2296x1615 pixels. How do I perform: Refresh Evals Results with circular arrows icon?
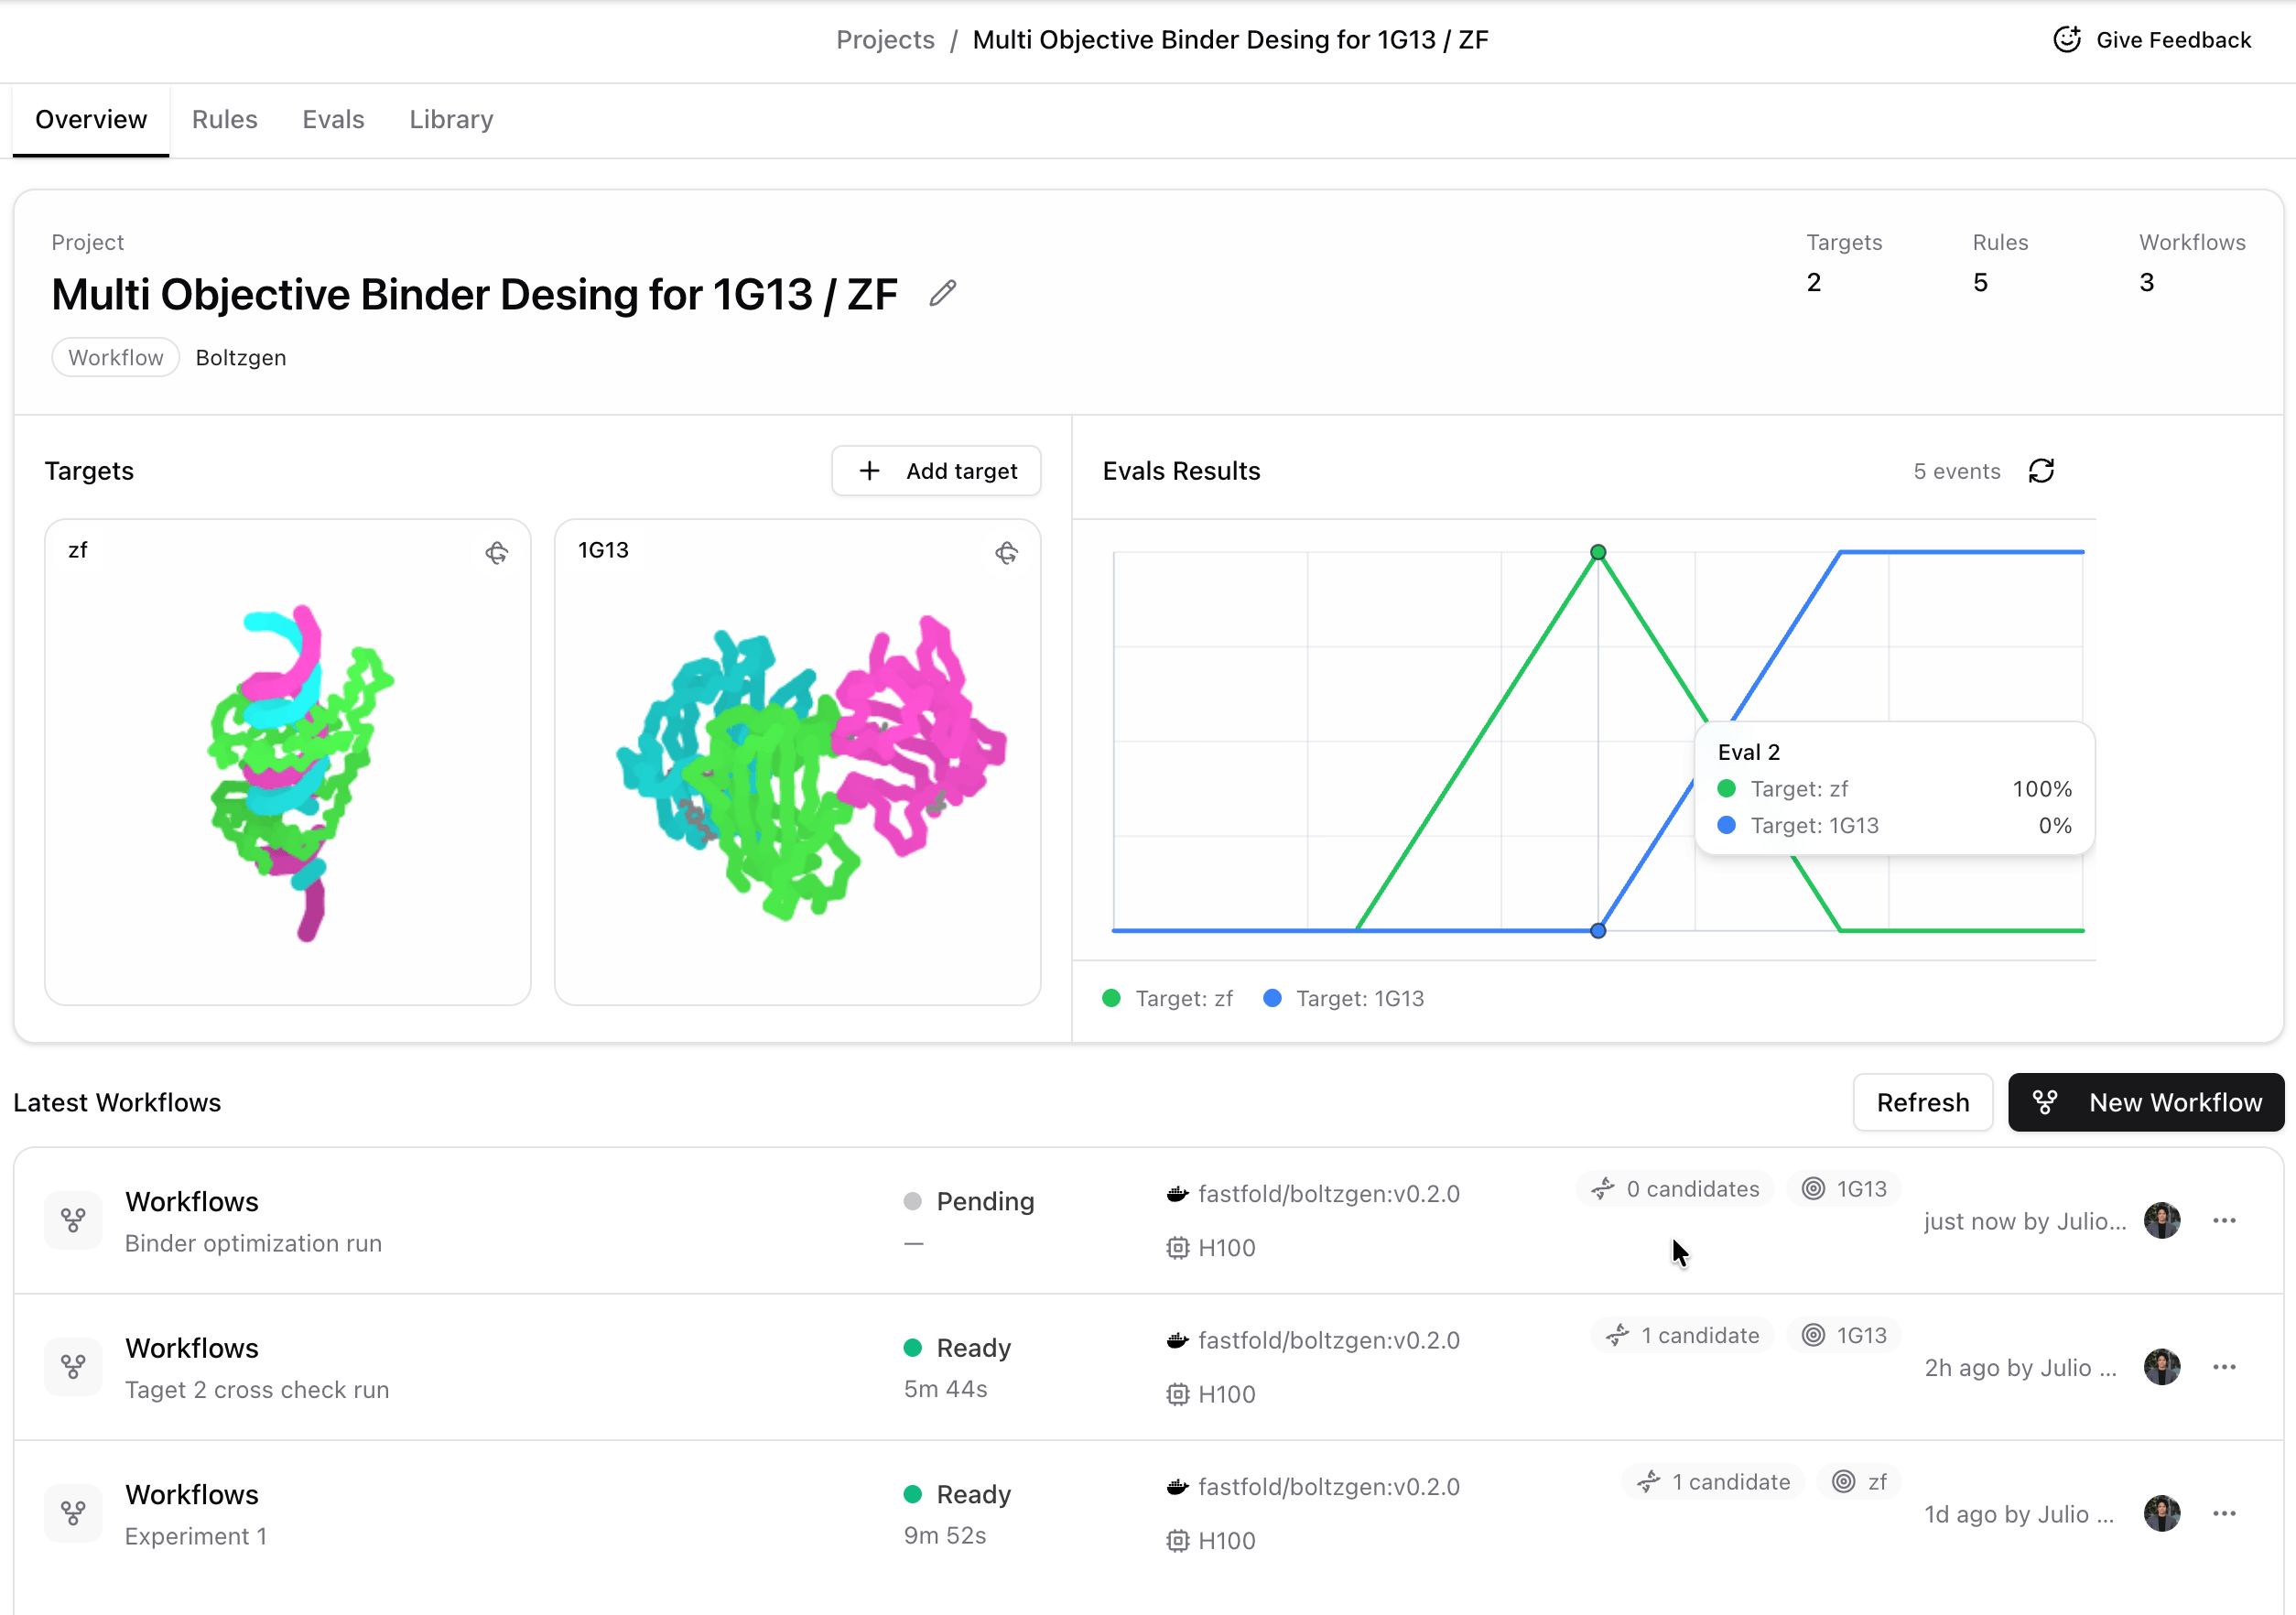click(x=2041, y=471)
